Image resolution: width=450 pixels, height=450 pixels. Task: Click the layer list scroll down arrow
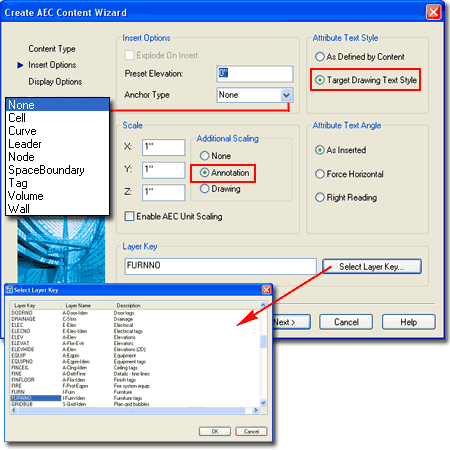coord(263,403)
